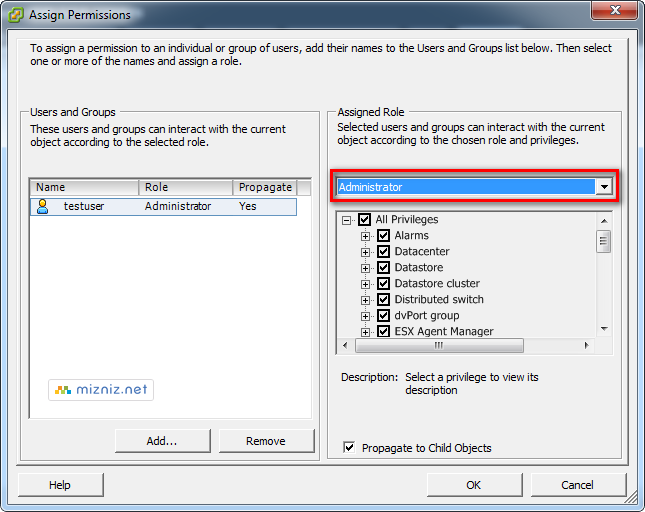Uncheck the dvPort group checkbox
Image resolution: width=645 pixels, height=512 pixels.
[383, 316]
